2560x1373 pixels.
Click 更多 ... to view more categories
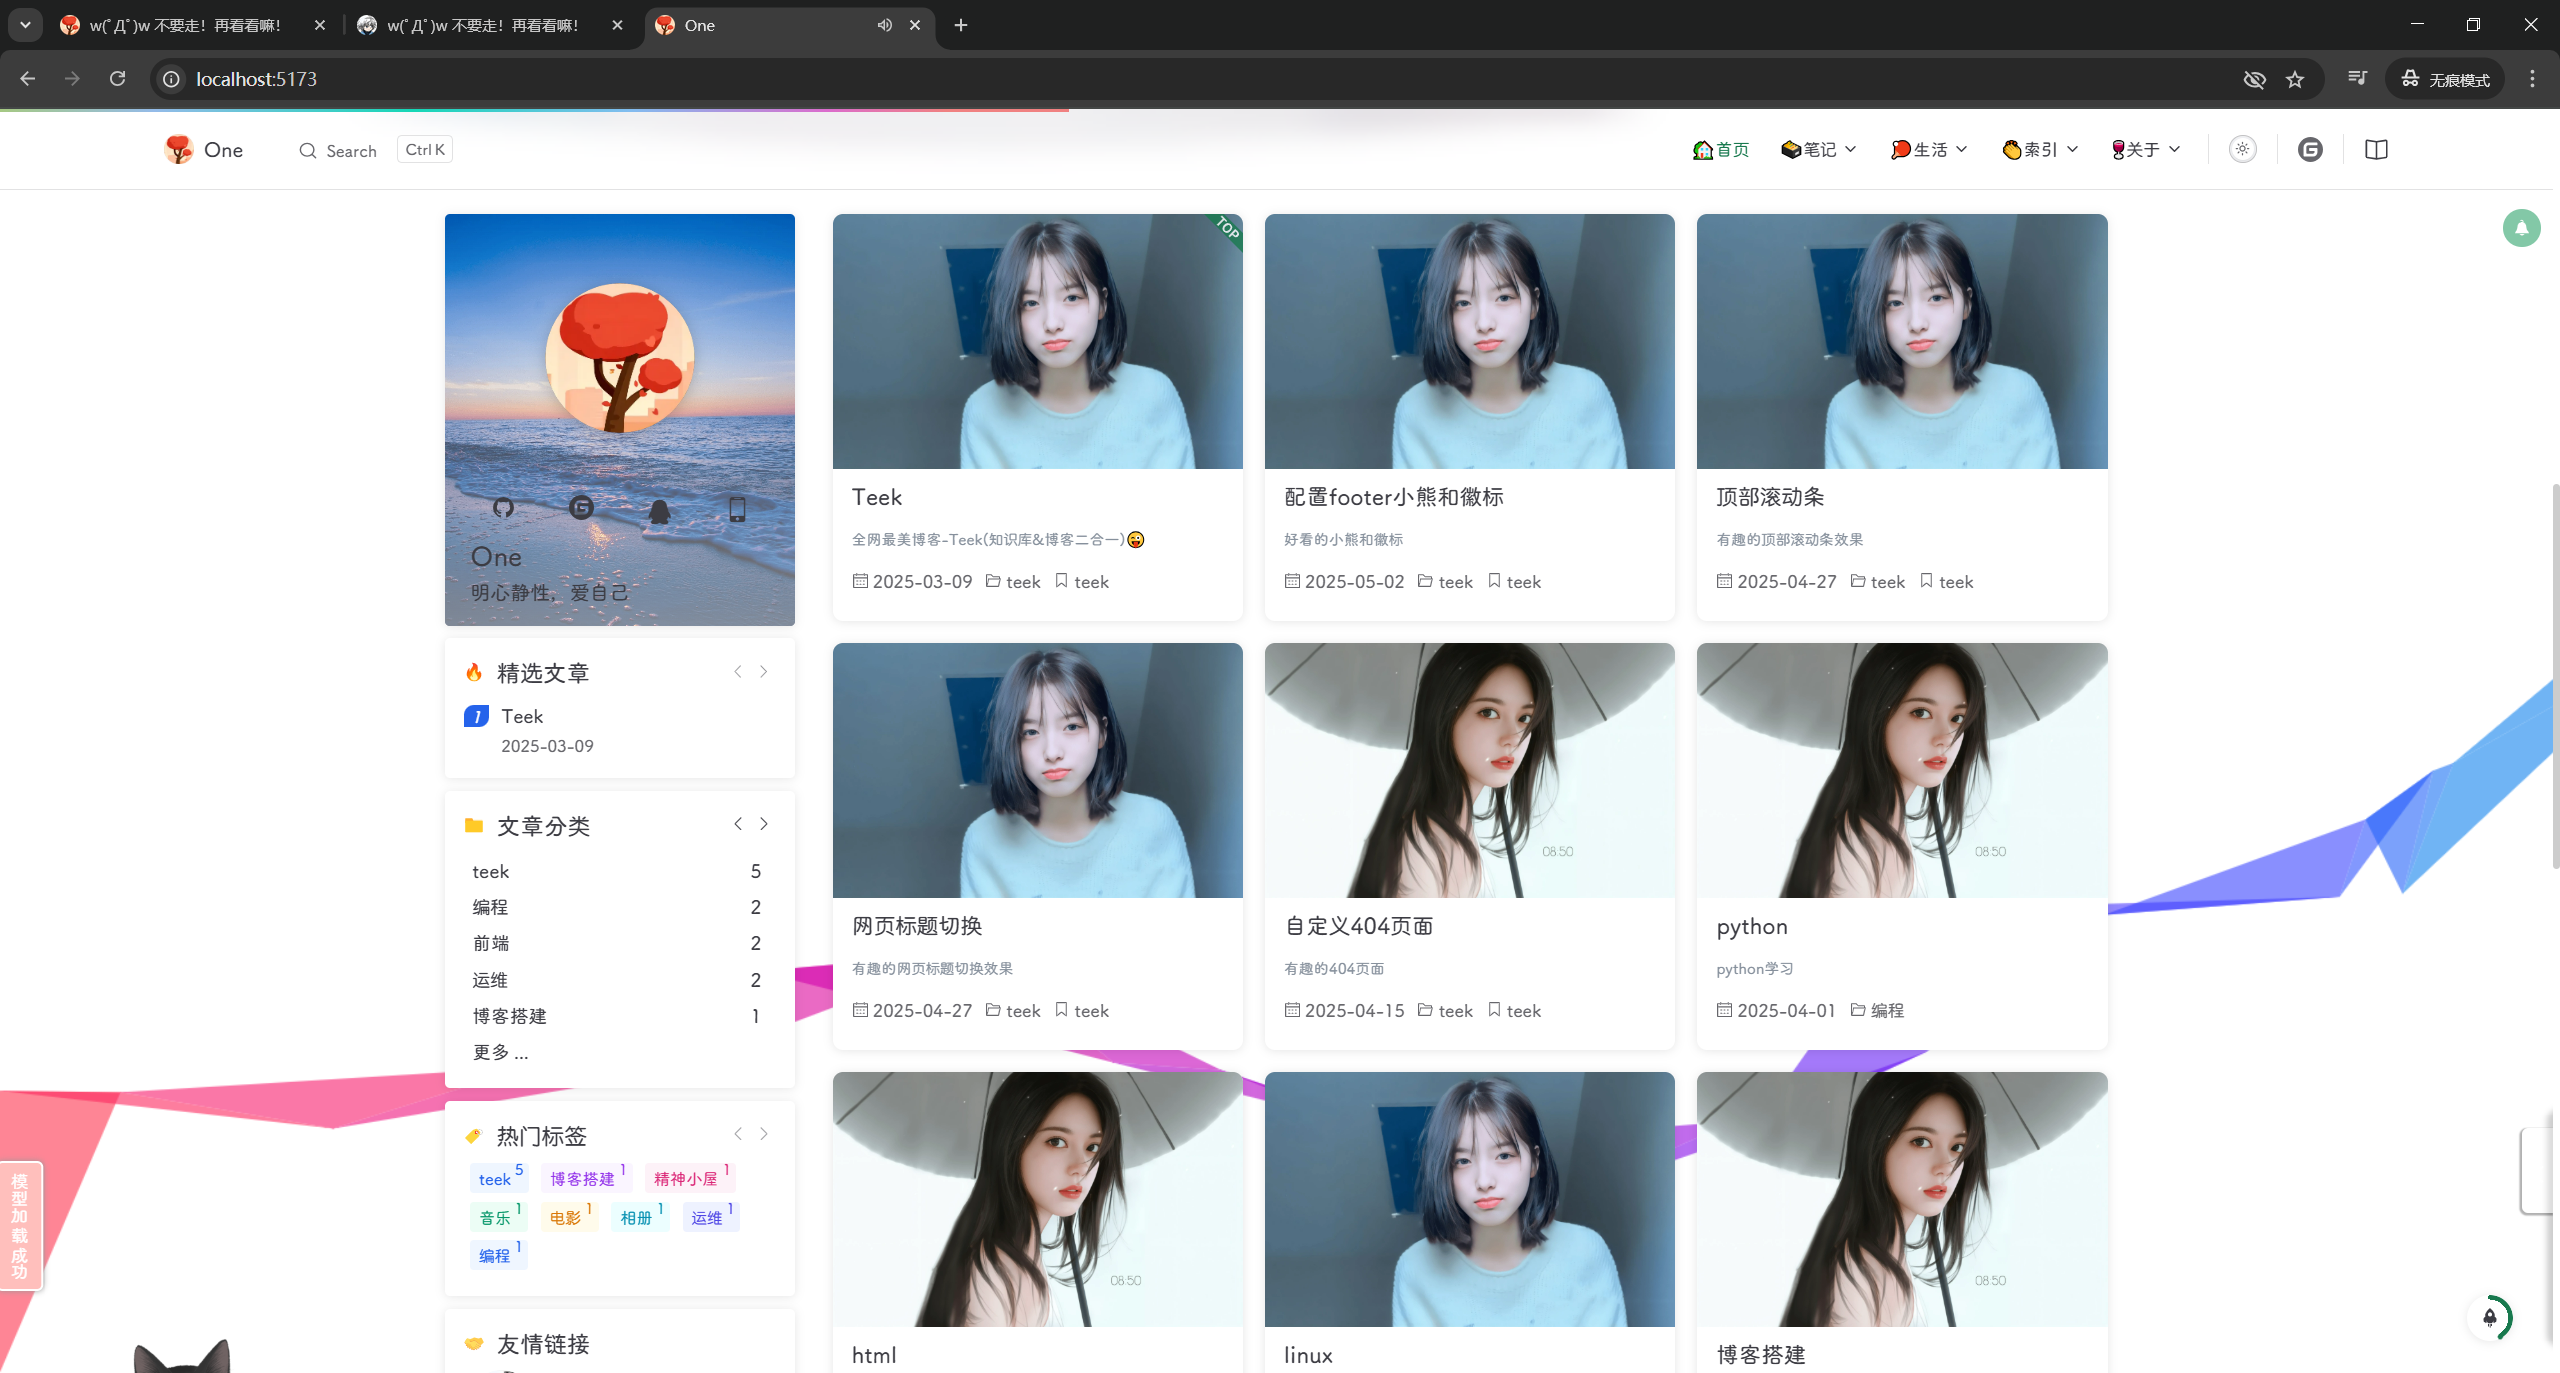click(x=500, y=1052)
